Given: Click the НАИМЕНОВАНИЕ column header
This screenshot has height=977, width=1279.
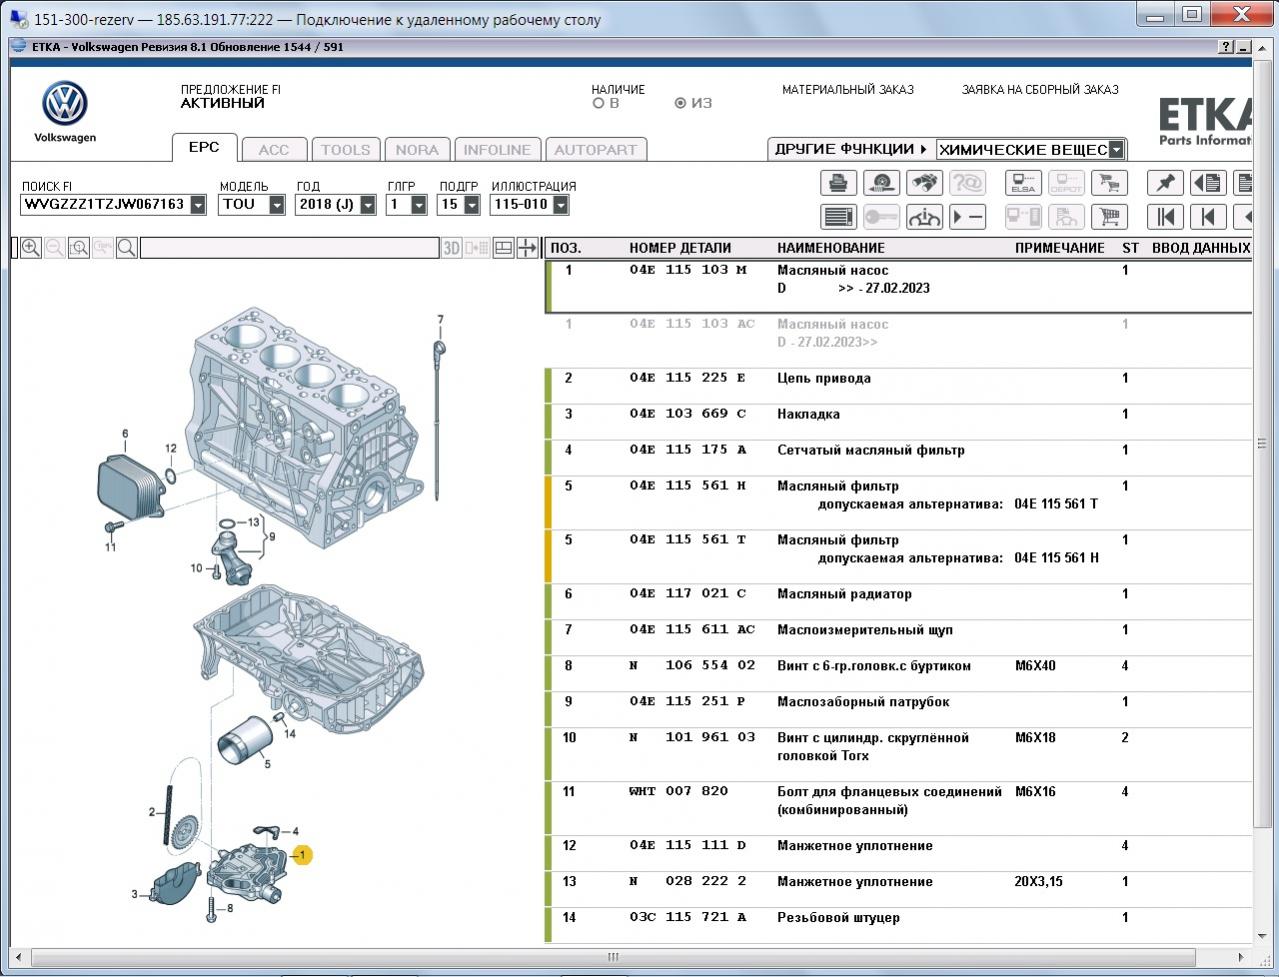Looking at the screenshot, I should pos(831,248).
